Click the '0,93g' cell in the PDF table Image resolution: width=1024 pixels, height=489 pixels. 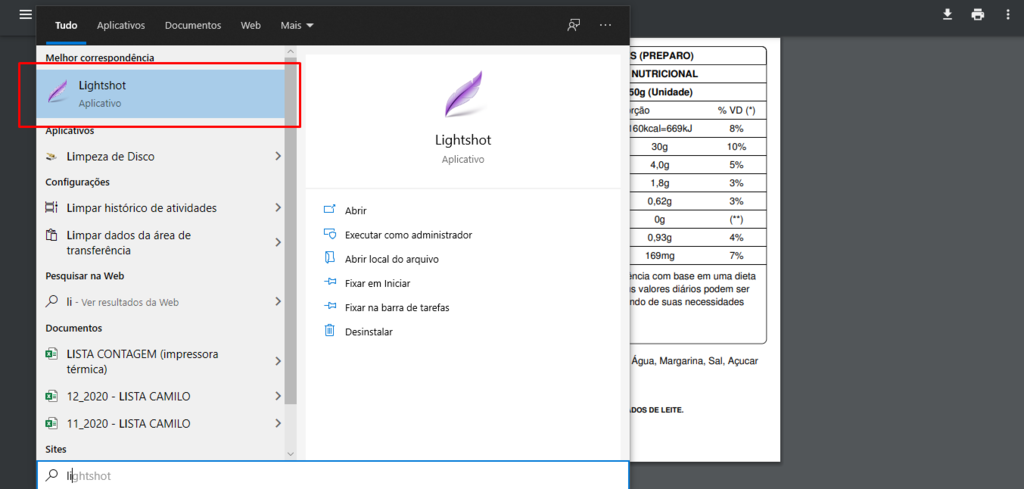pyautogui.click(x=658, y=237)
